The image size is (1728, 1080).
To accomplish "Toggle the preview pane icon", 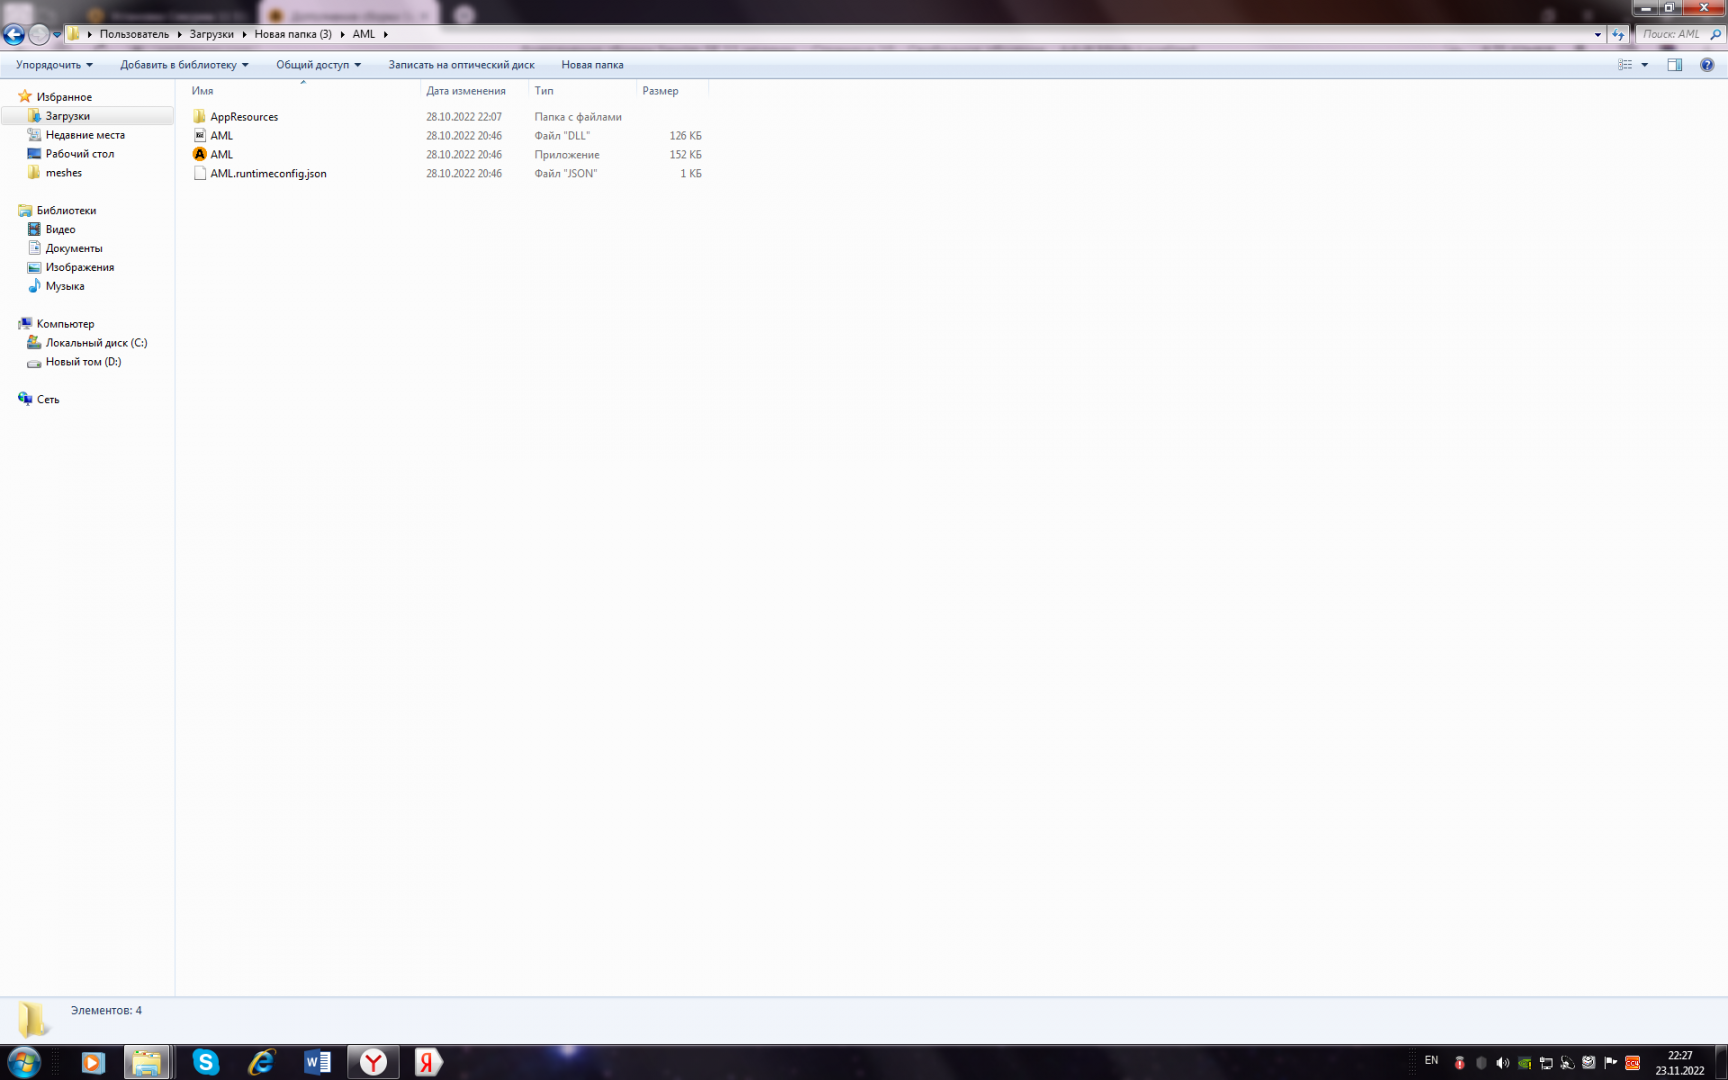I will (1674, 65).
